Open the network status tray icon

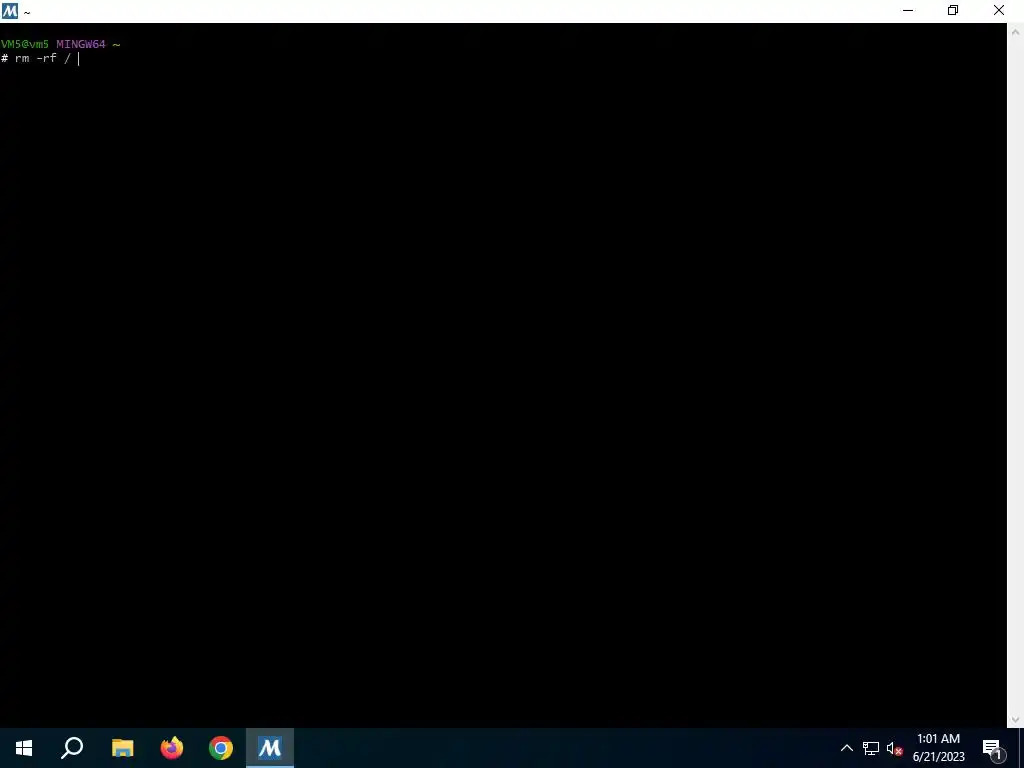[871, 748]
